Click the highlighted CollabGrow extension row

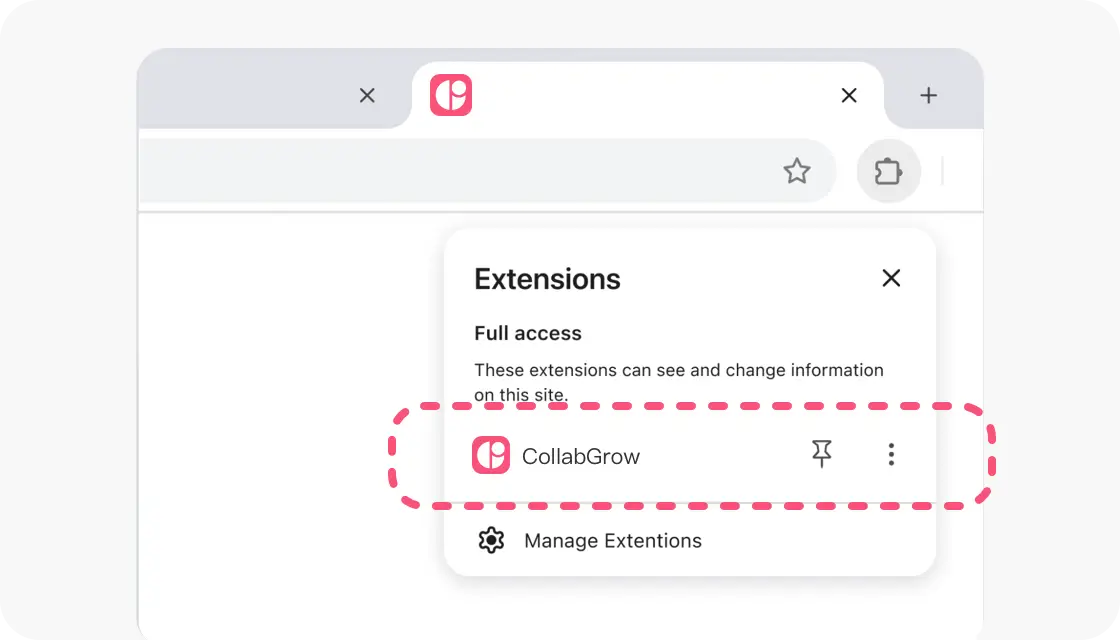pos(690,455)
